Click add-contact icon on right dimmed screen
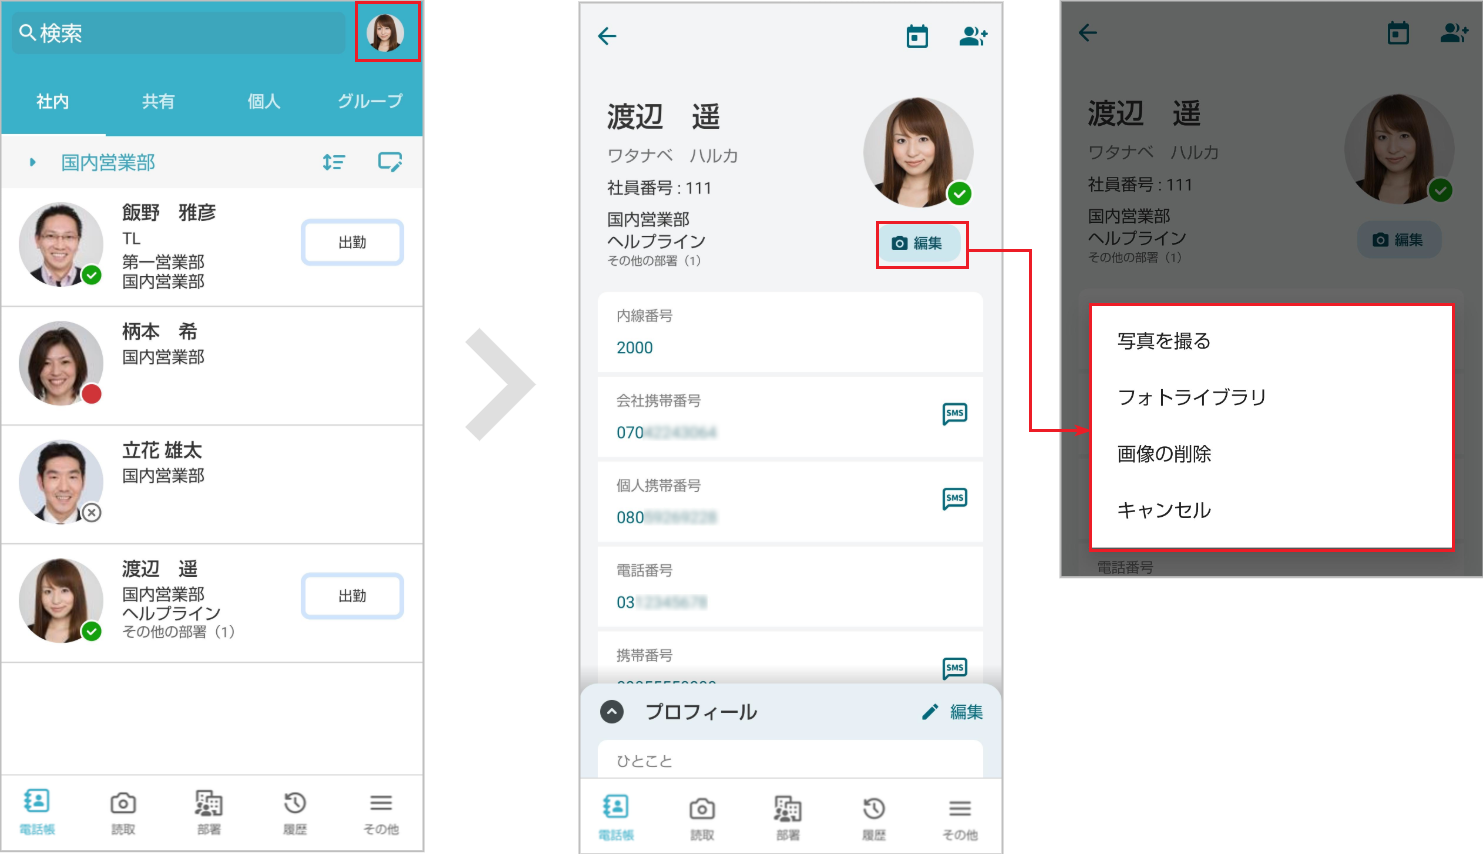1483x854 pixels. point(1454,33)
